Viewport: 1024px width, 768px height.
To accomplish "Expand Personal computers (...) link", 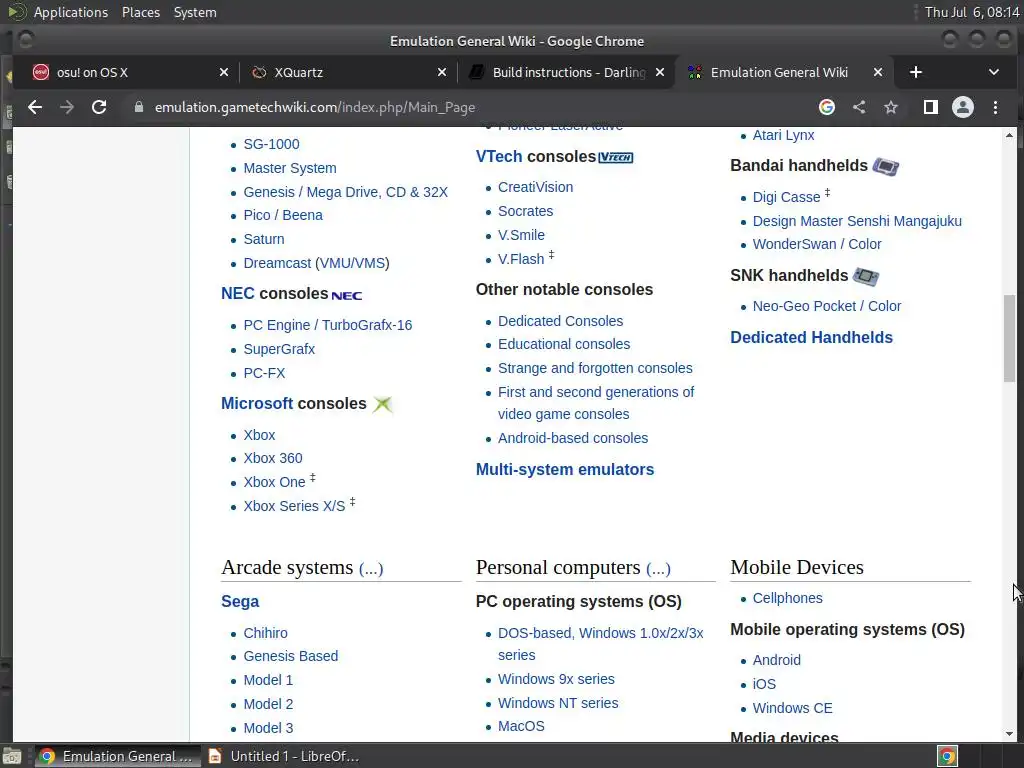I will (x=658, y=568).
